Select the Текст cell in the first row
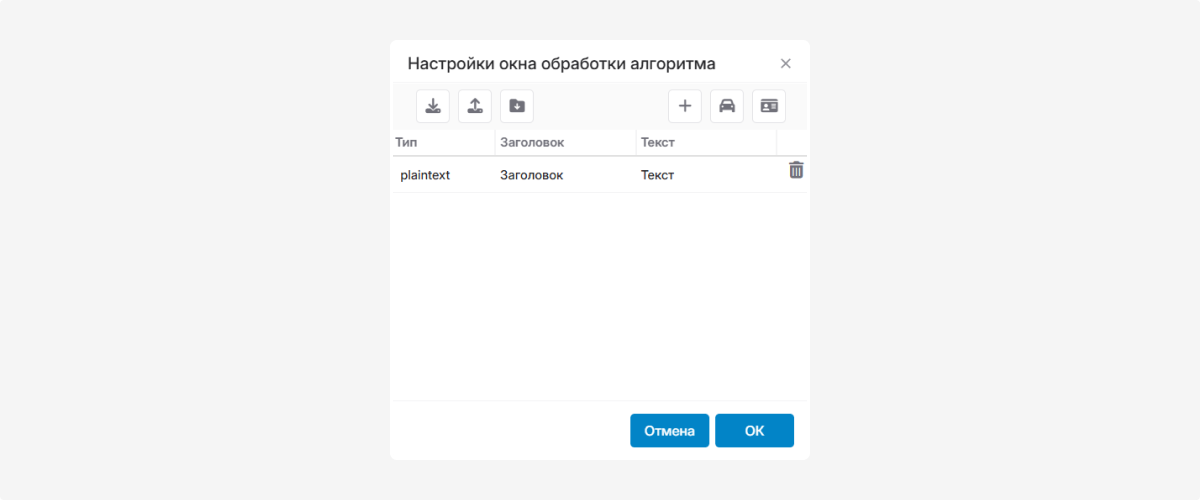Screen dimensions: 1200x500 pos(658,175)
